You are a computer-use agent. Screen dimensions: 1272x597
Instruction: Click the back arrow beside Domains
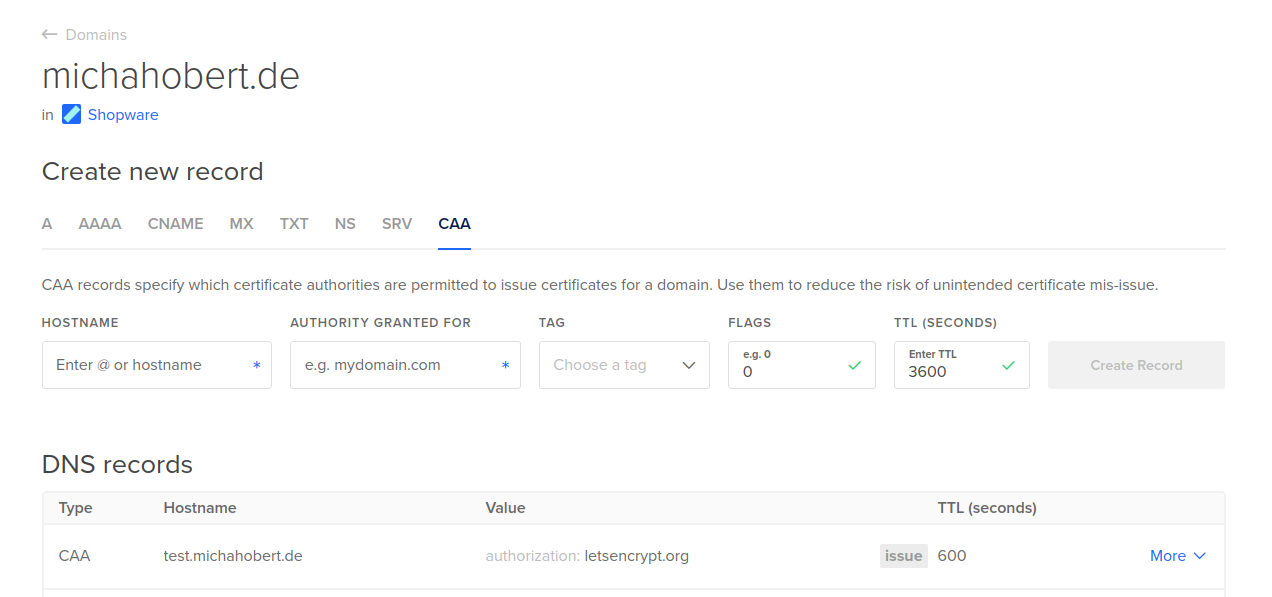pyautogui.click(x=50, y=35)
